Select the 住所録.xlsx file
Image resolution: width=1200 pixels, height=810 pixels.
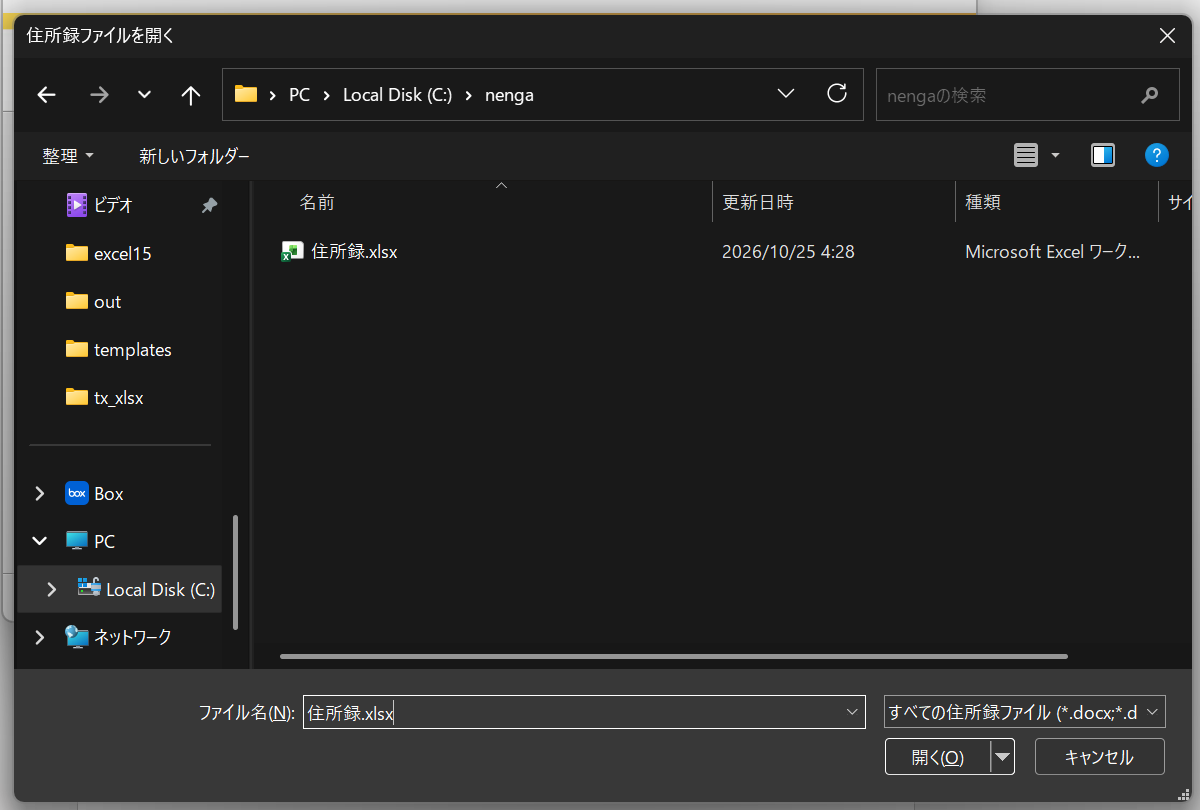tap(354, 252)
